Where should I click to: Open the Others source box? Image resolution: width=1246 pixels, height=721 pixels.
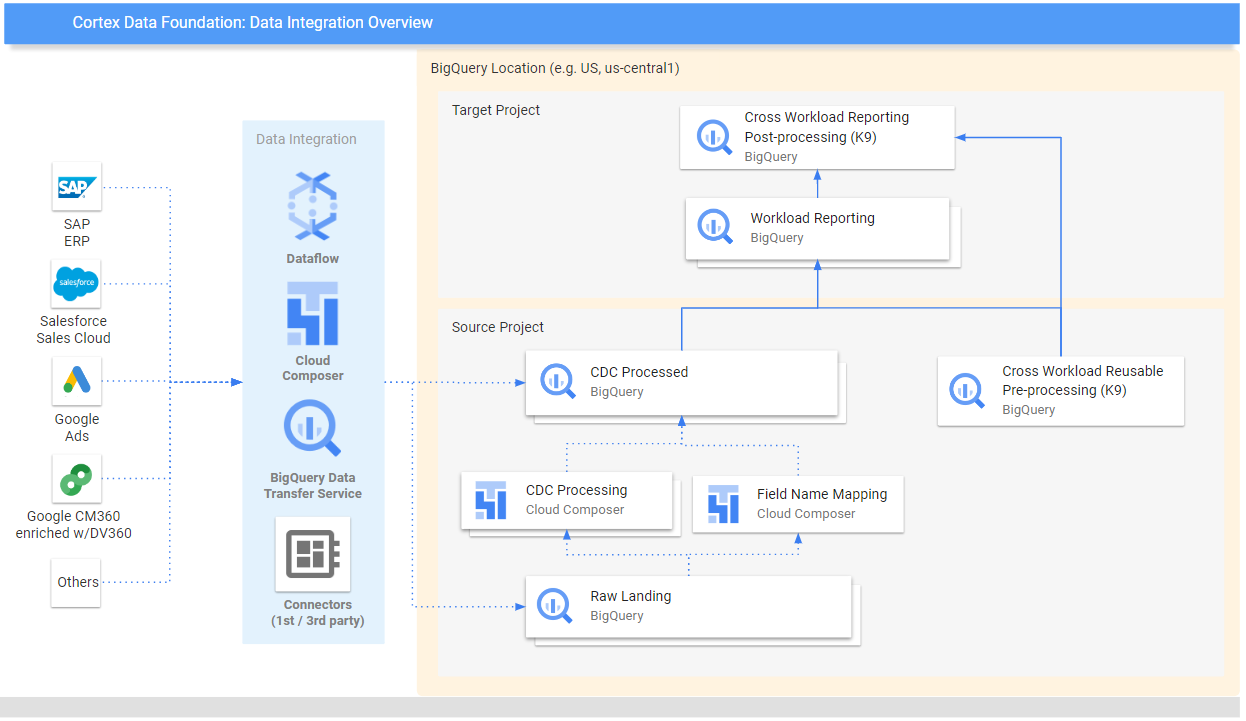pyautogui.click(x=76, y=582)
